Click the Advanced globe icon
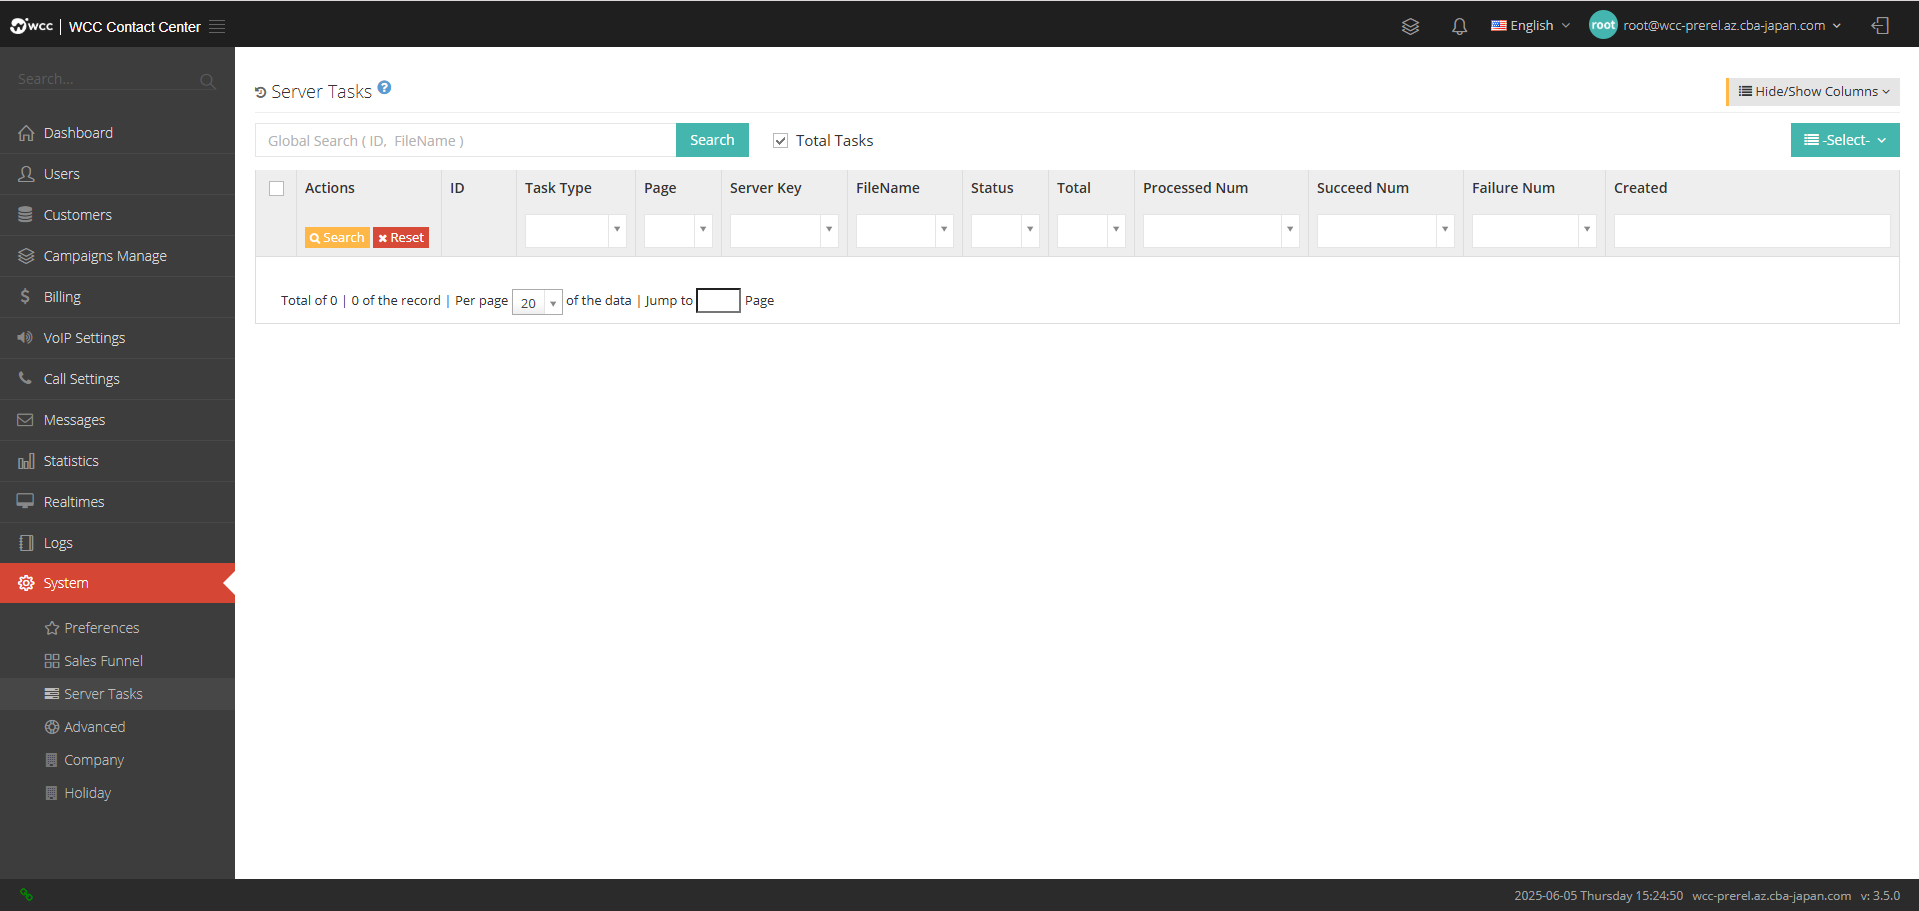Image resolution: width=1919 pixels, height=911 pixels. coord(52,727)
